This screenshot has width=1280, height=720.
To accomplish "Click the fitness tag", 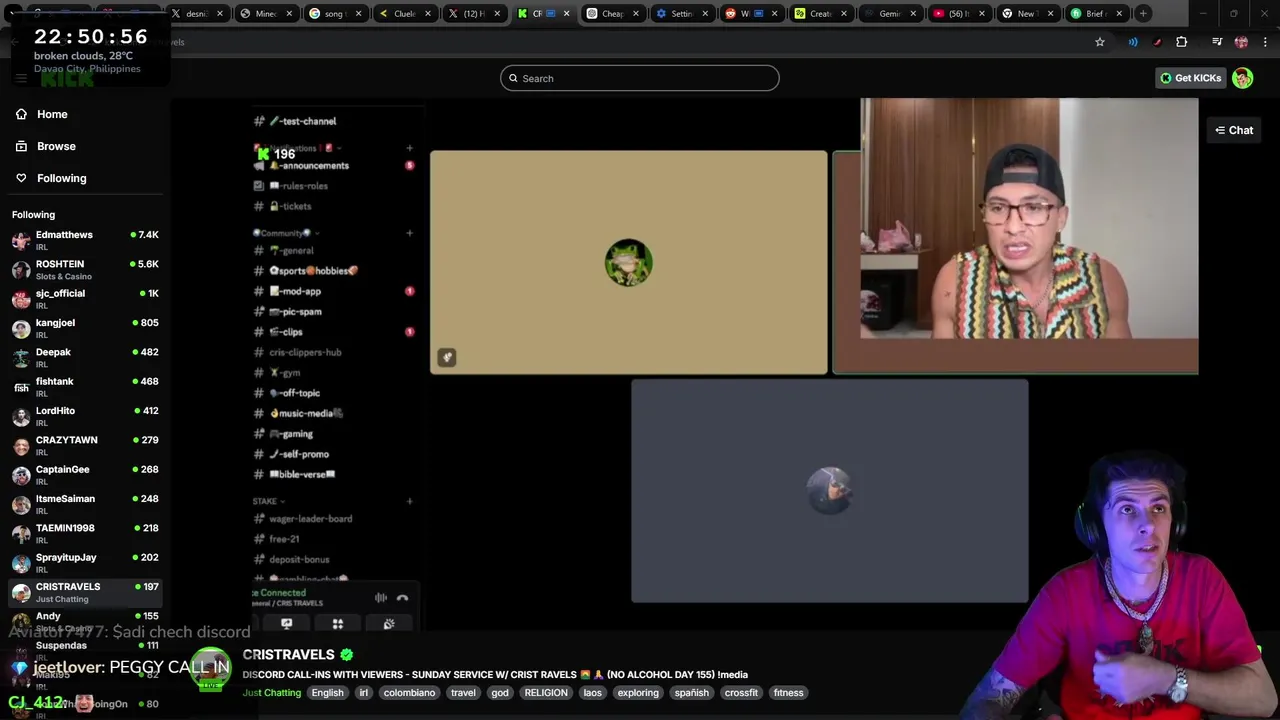I will (788, 692).
